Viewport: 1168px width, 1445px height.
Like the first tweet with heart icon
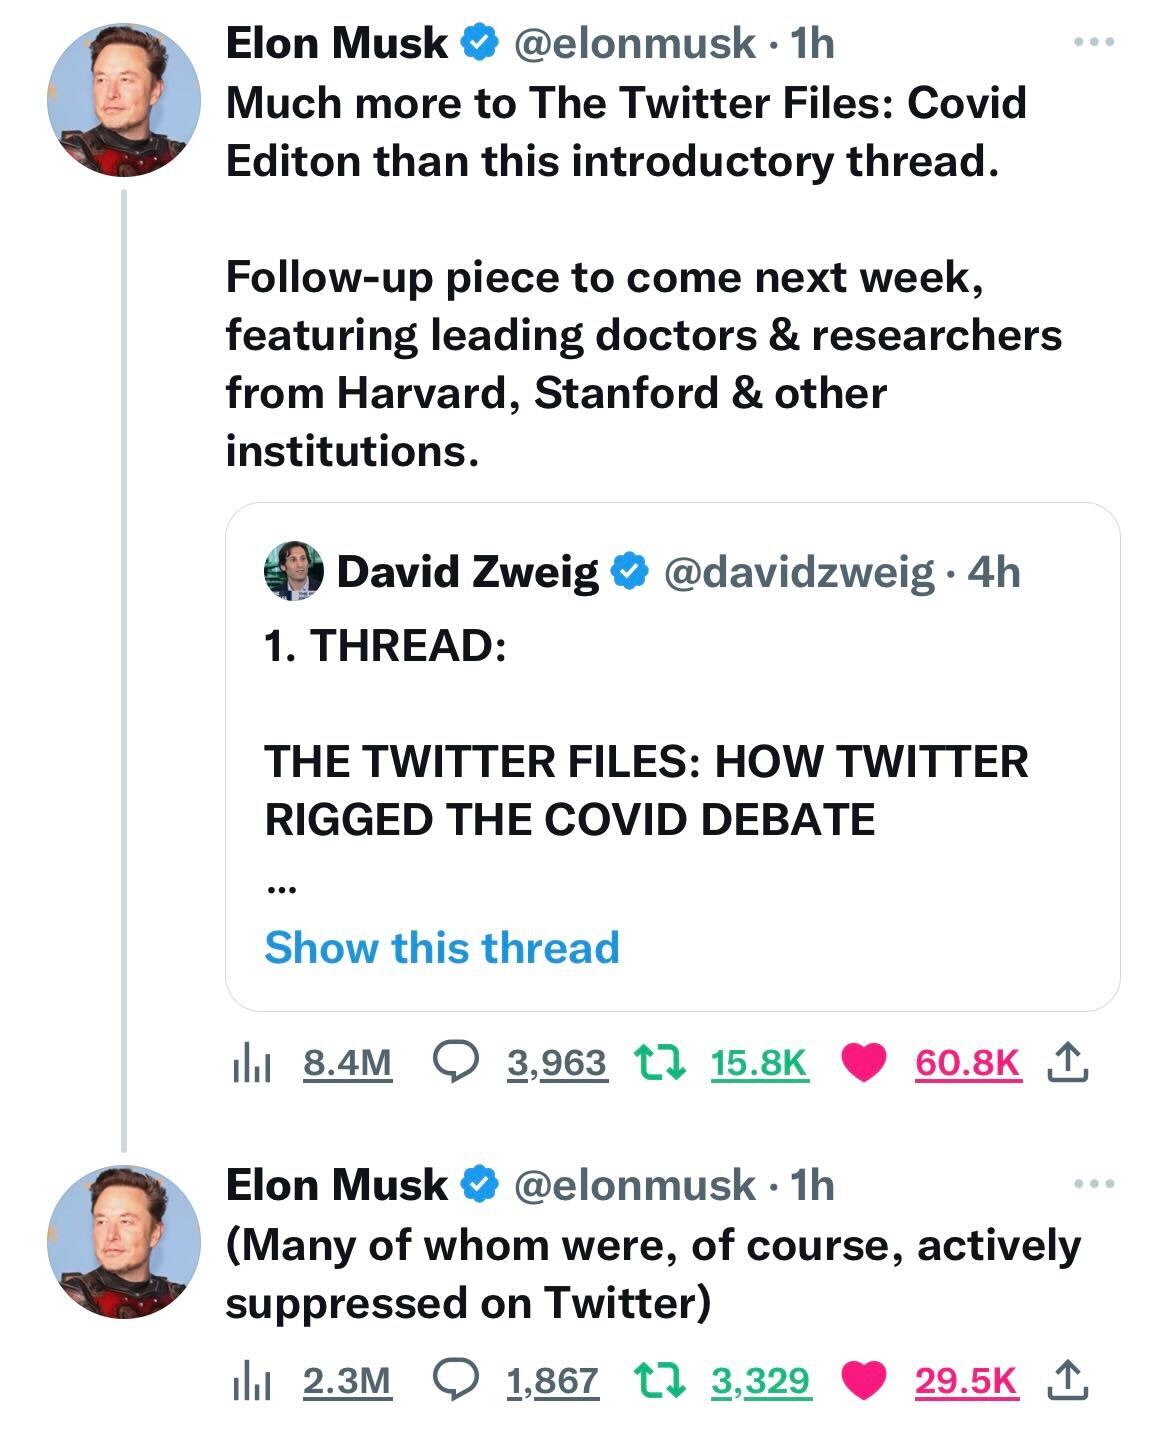click(864, 1063)
